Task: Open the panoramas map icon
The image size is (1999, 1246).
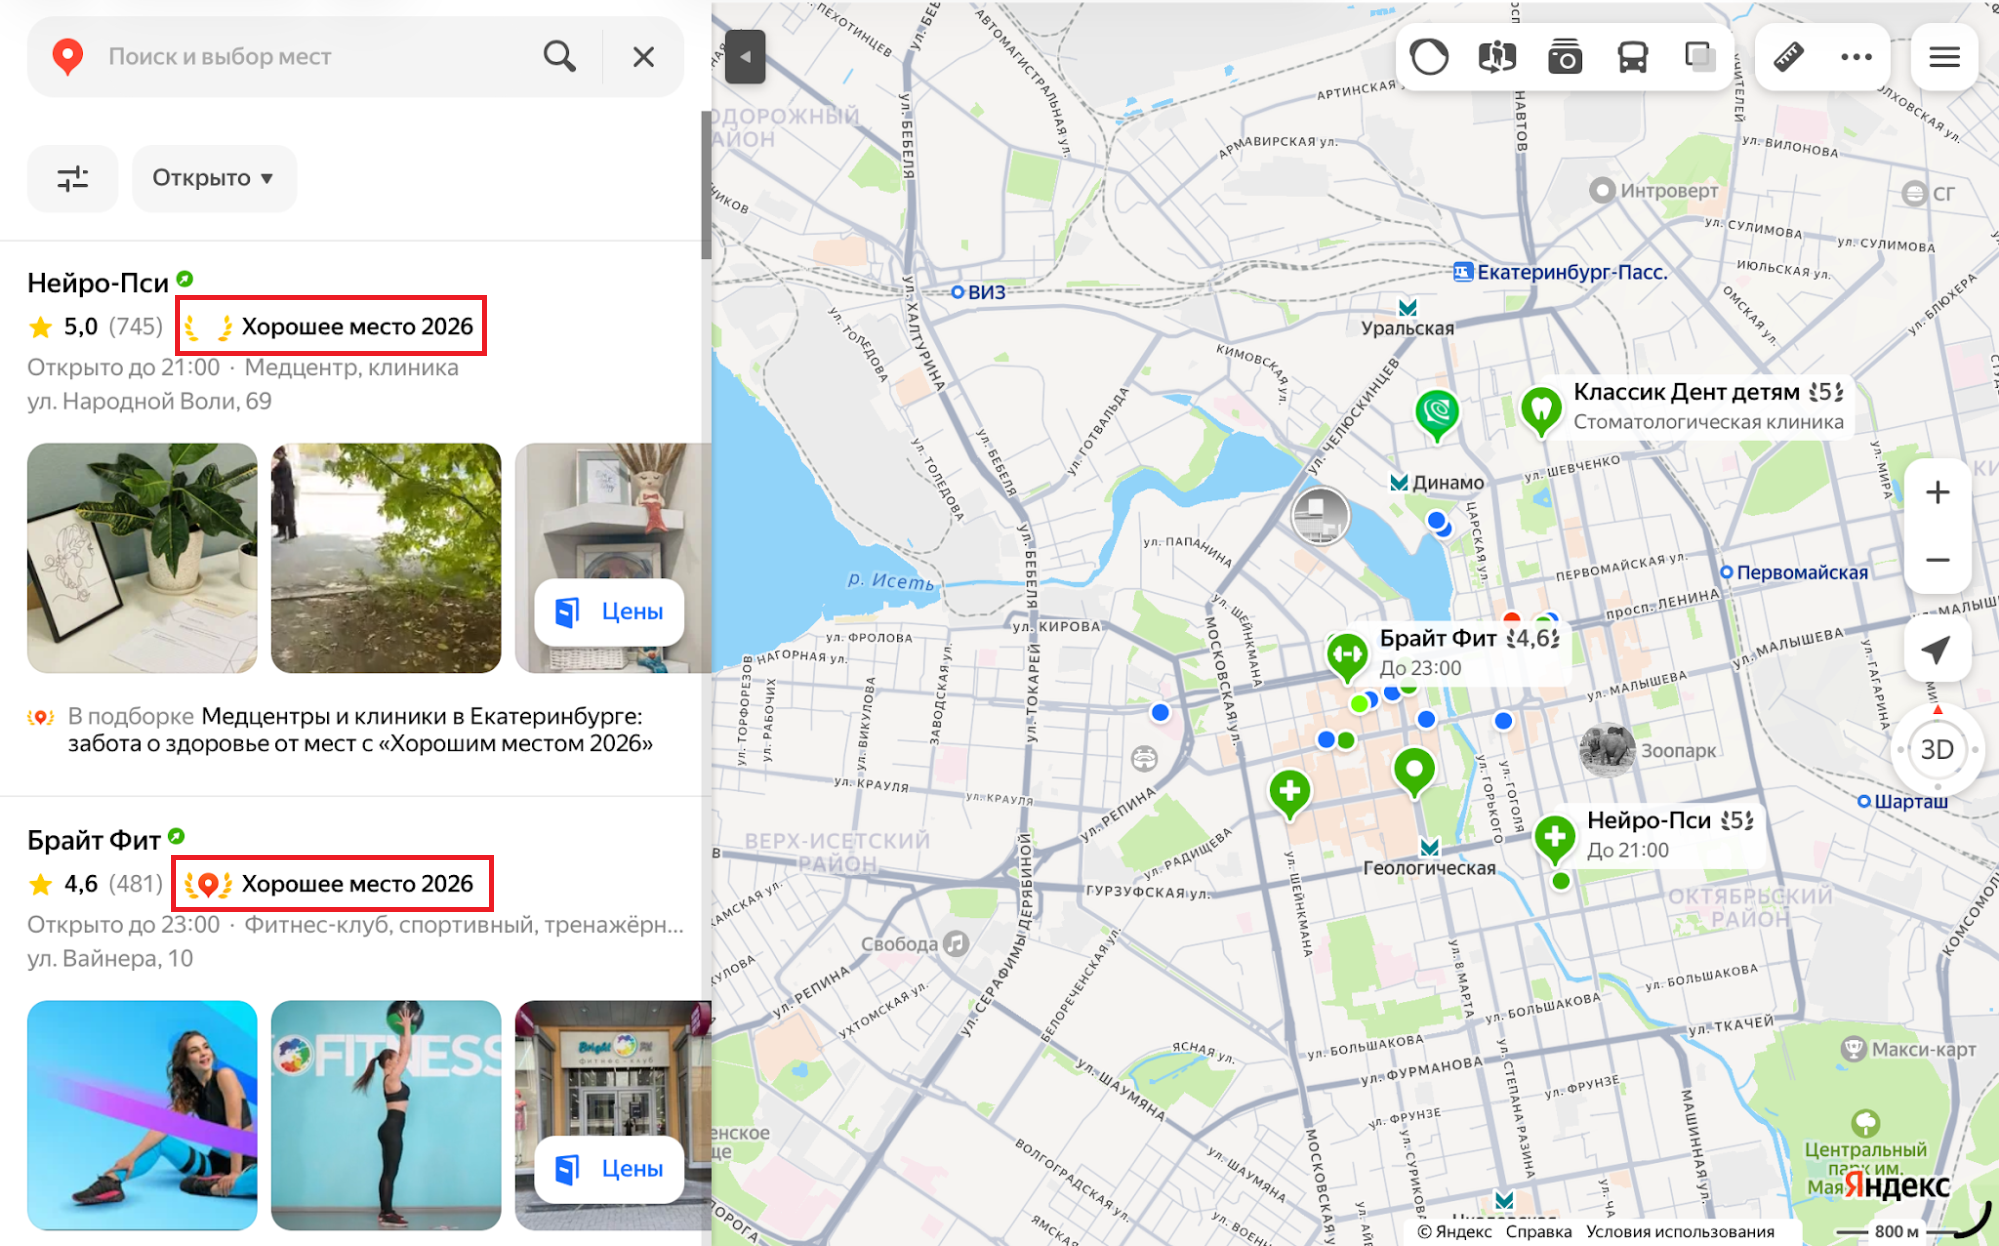Action: pyautogui.click(x=1497, y=57)
